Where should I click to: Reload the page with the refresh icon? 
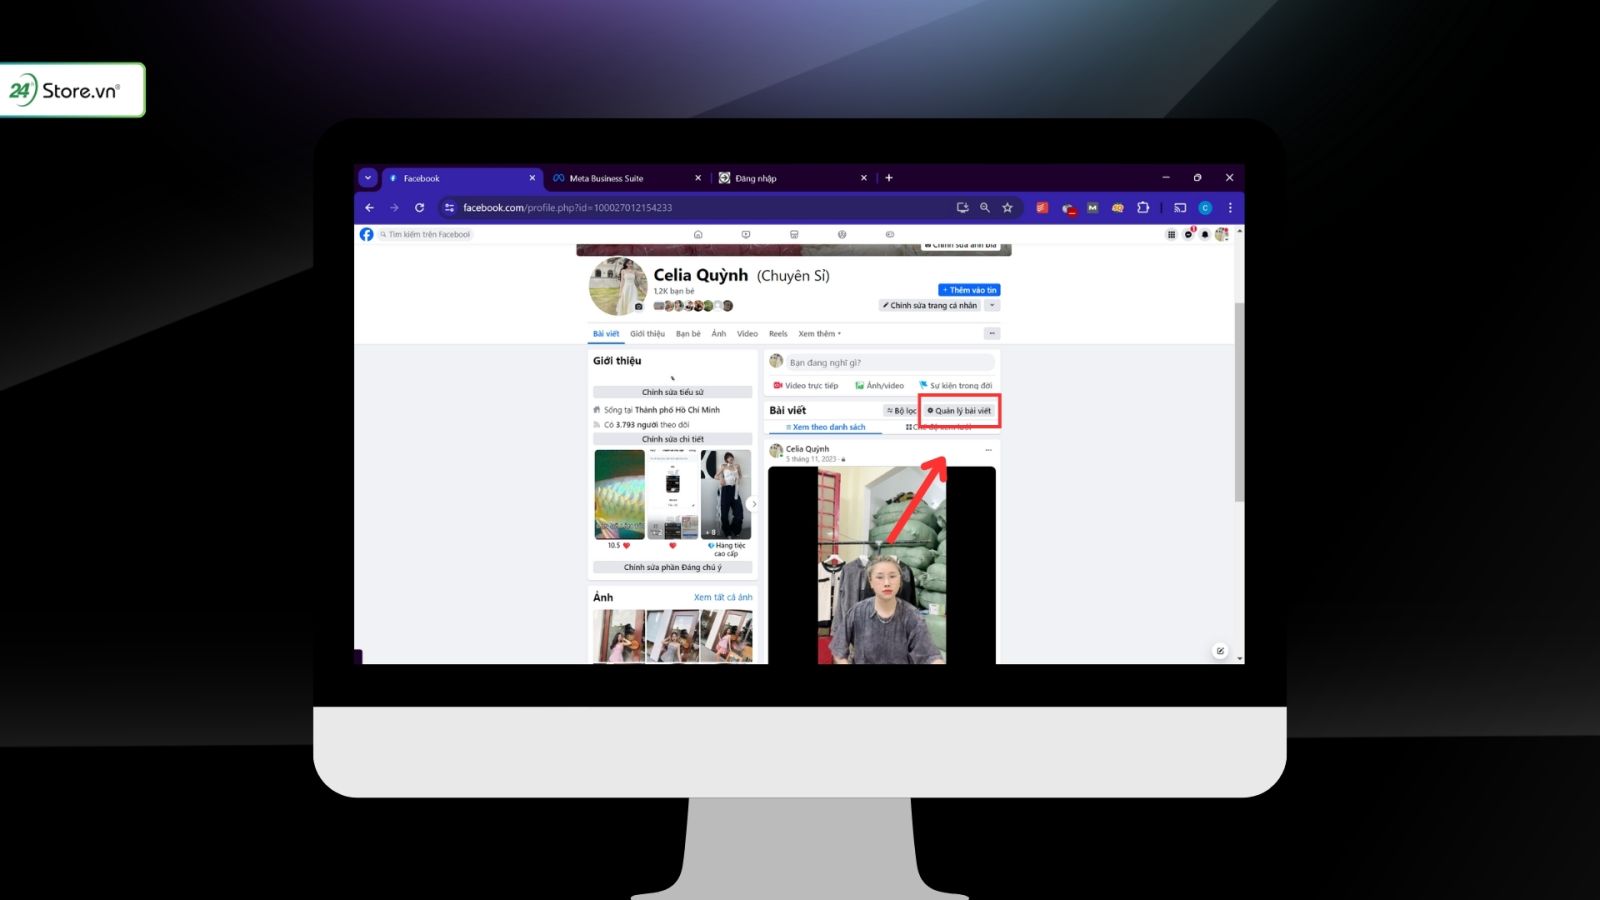(x=419, y=207)
